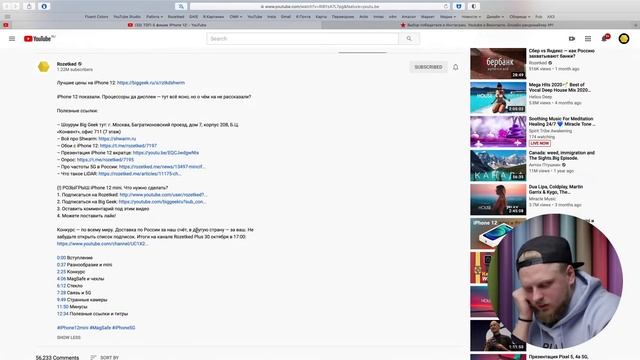Viewport: 640px width, 360px height.
Task: Open the Сбер vs Яндекс video thumbnail
Action: (498, 64)
